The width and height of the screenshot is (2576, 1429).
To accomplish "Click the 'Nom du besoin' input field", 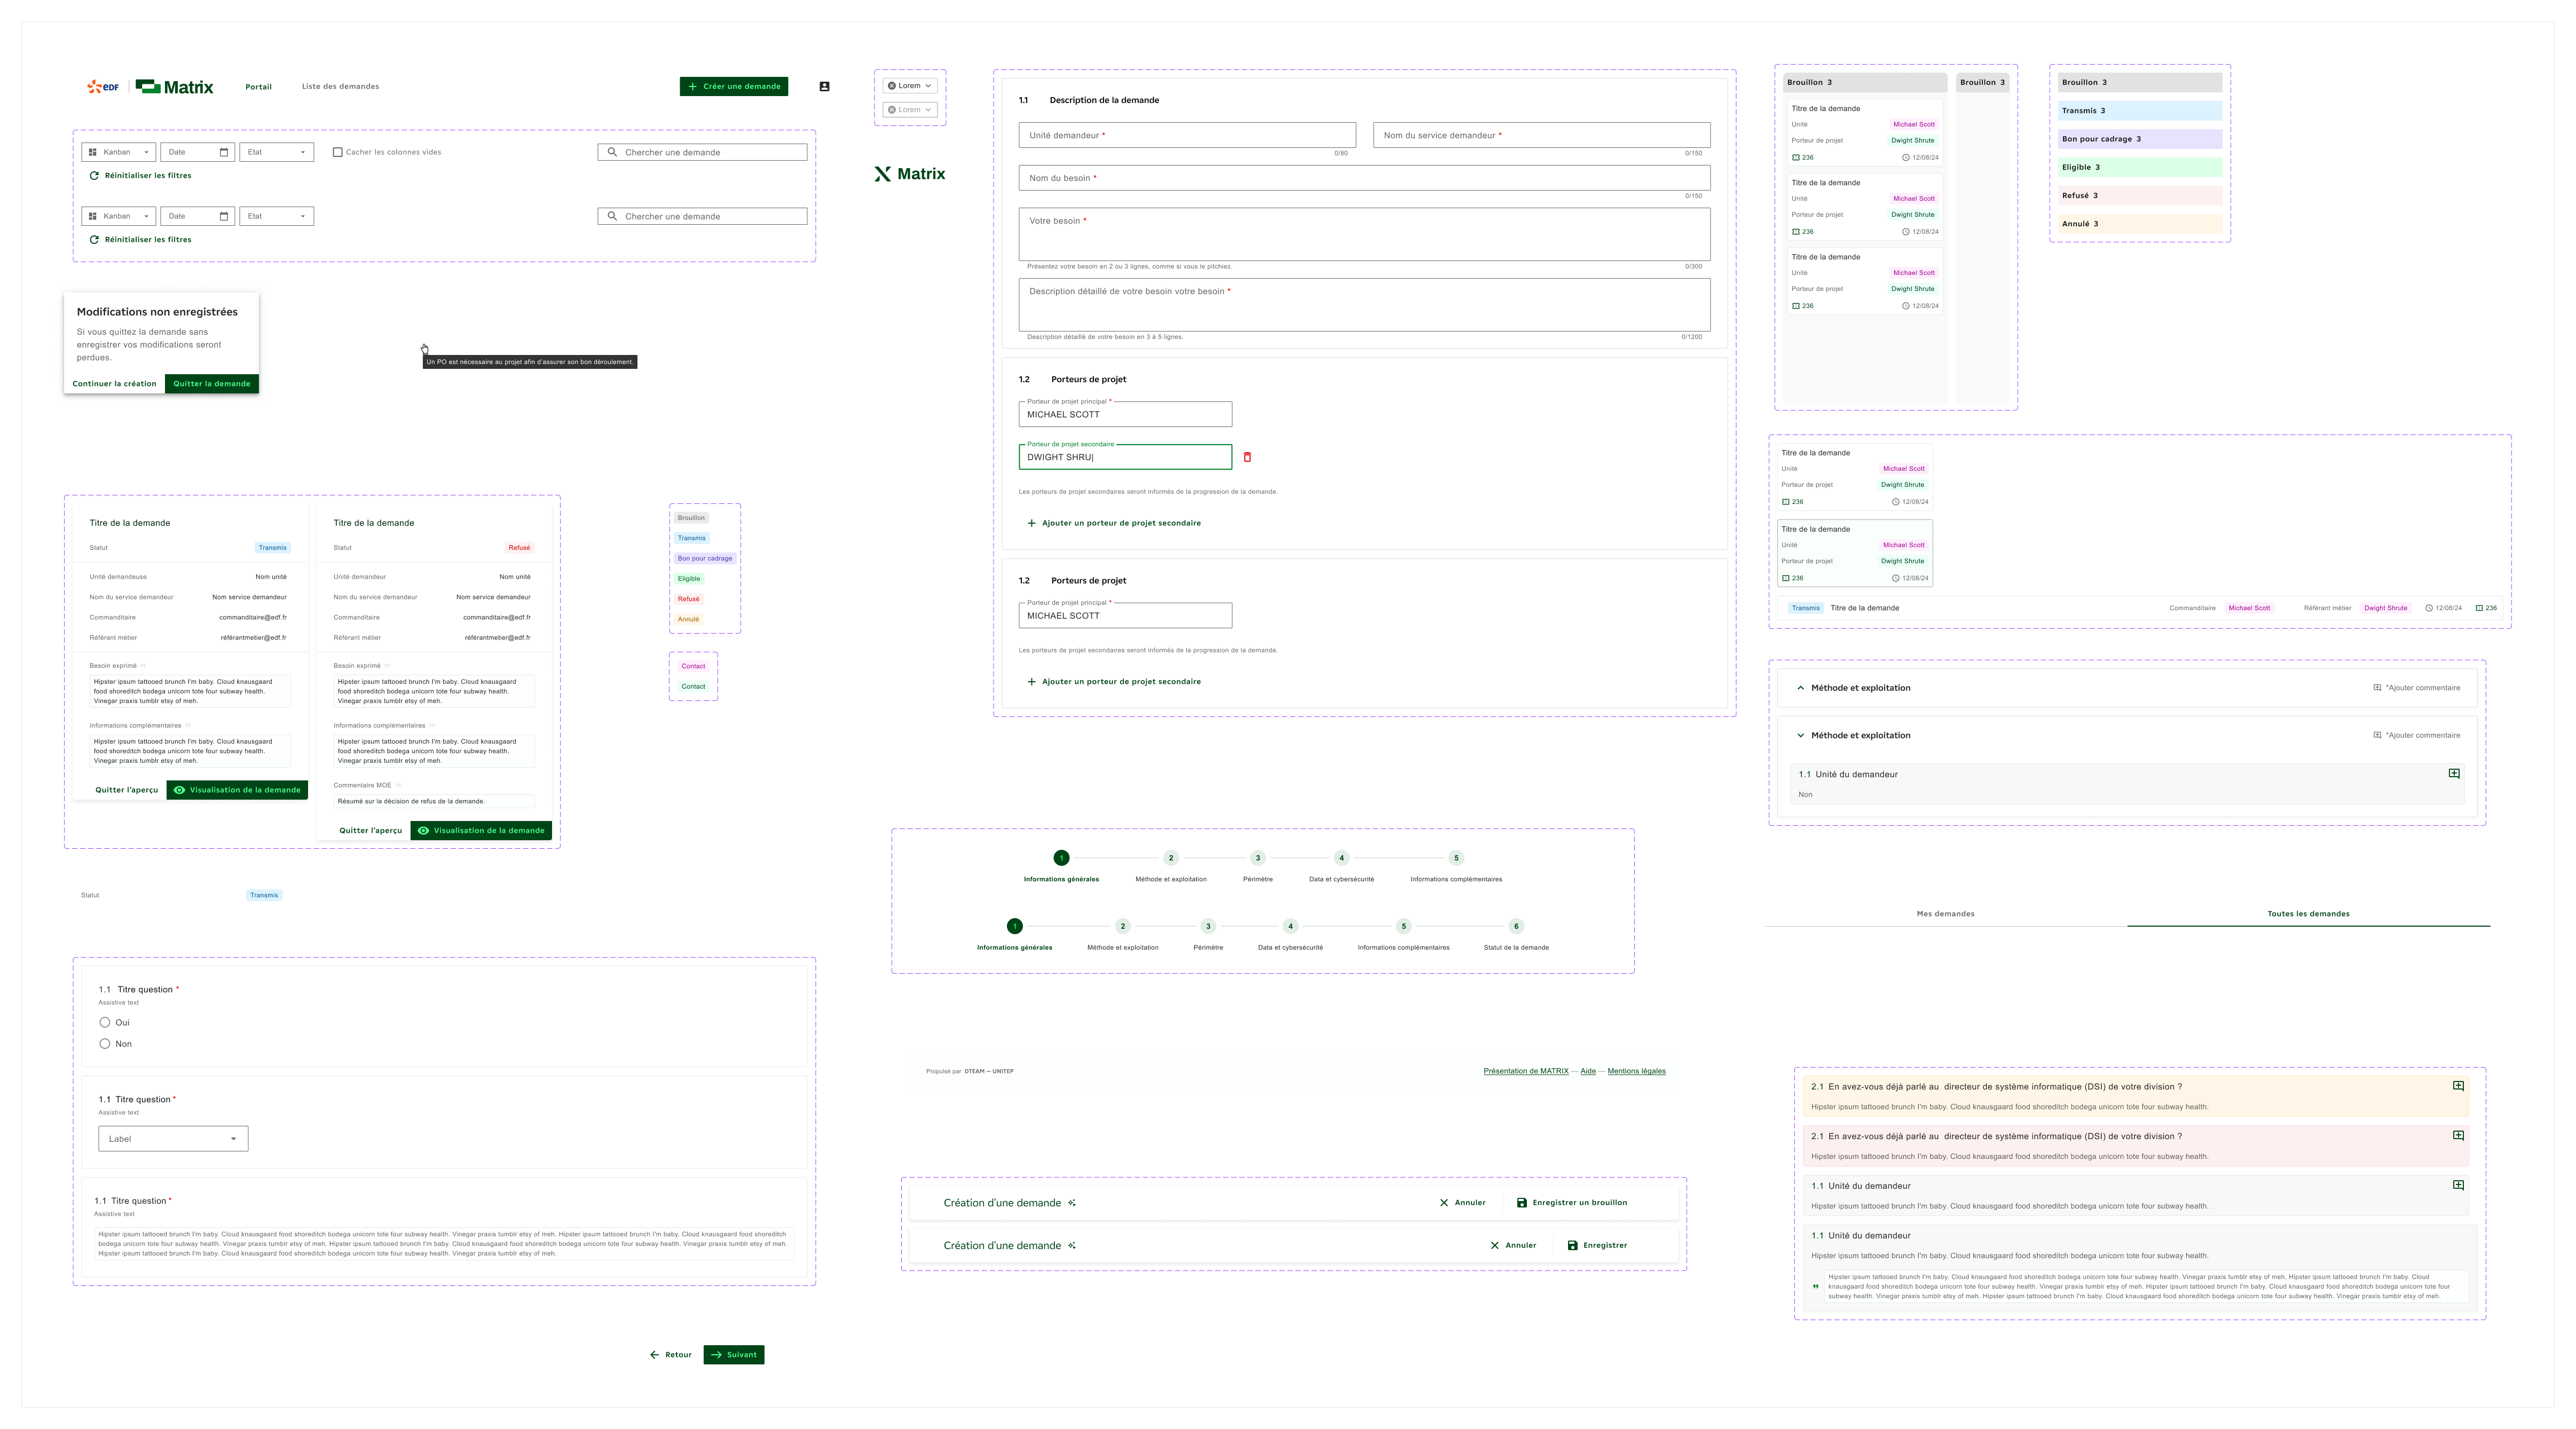I will click(x=1364, y=178).
